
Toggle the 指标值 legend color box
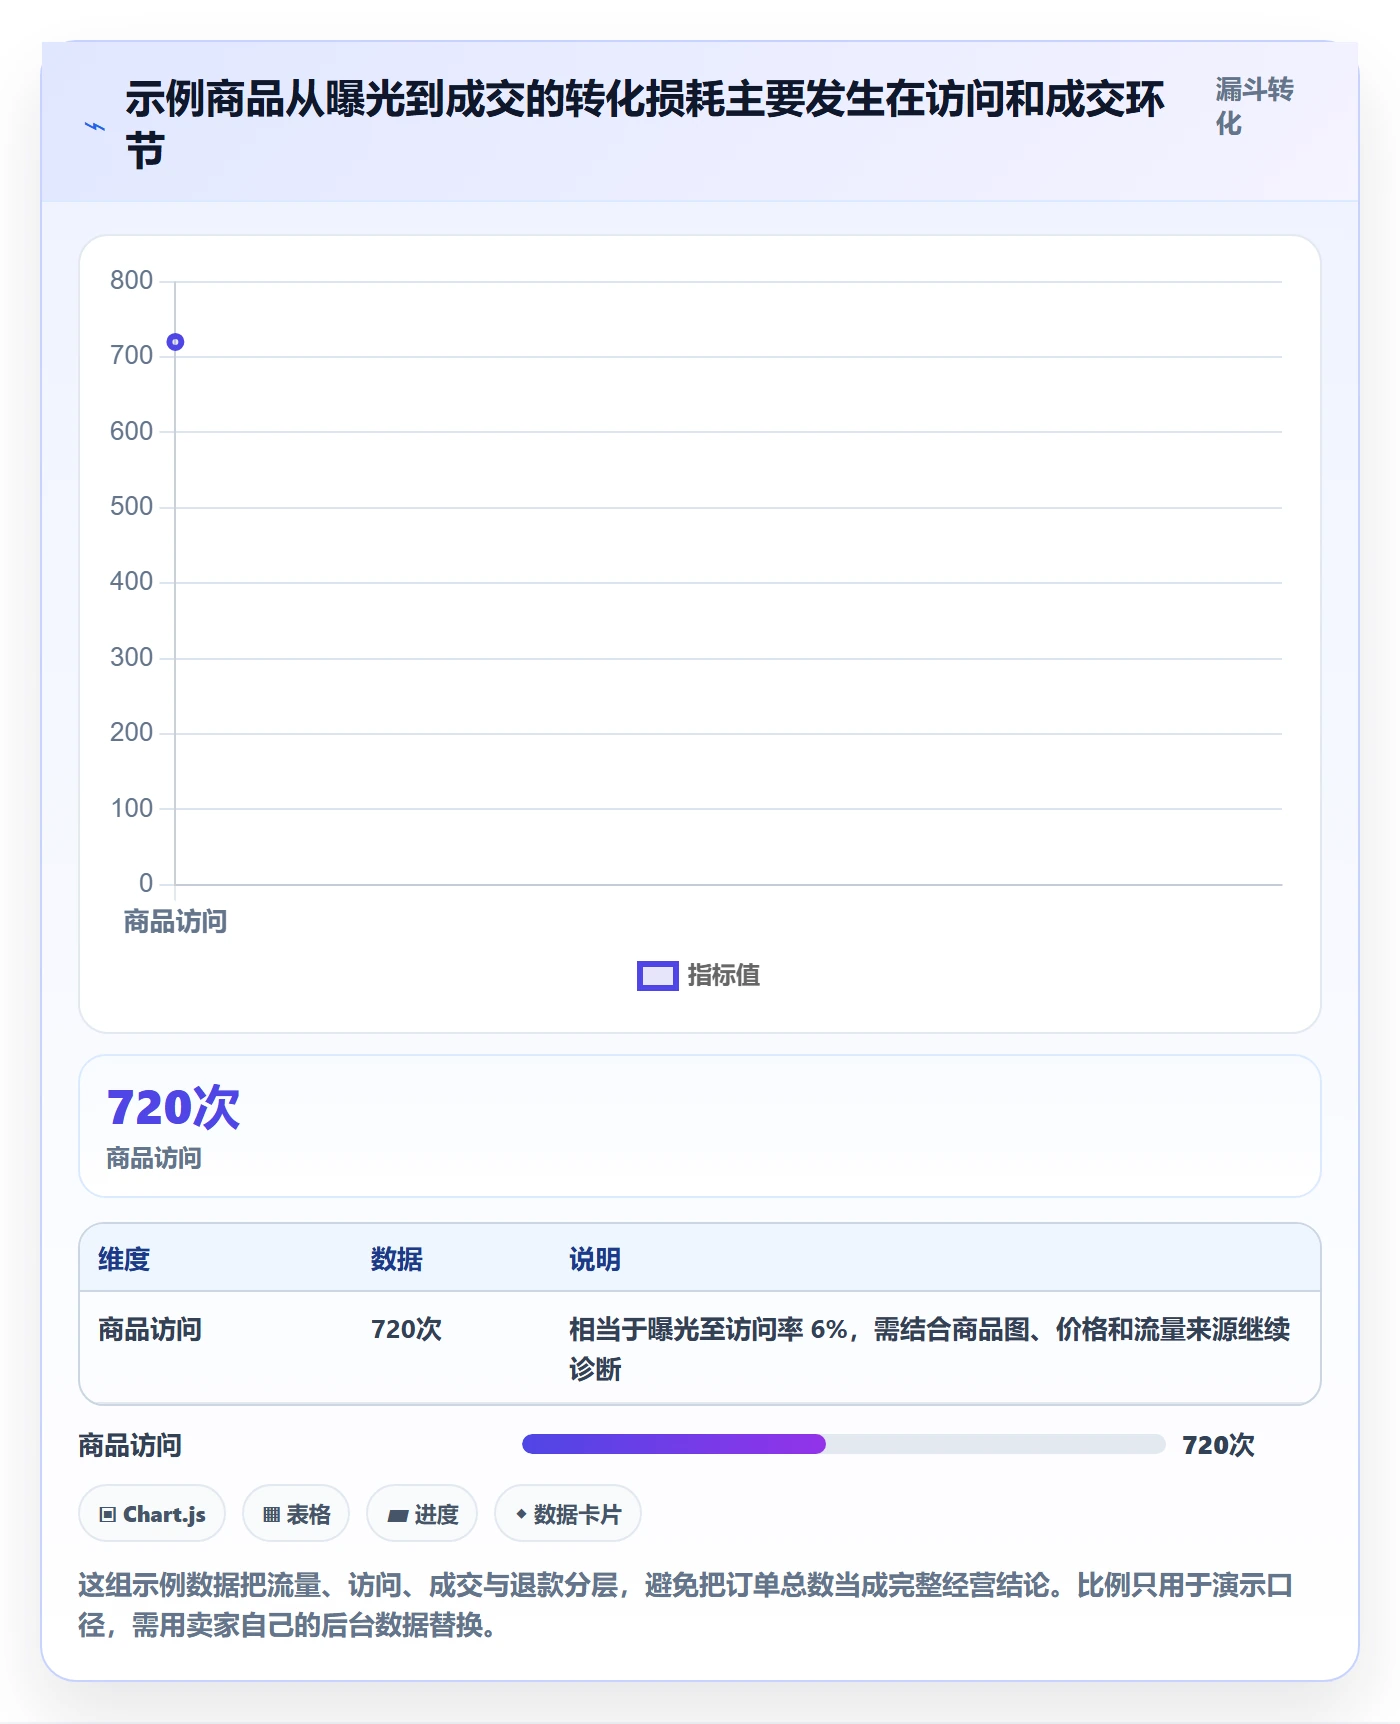coord(658,975)
